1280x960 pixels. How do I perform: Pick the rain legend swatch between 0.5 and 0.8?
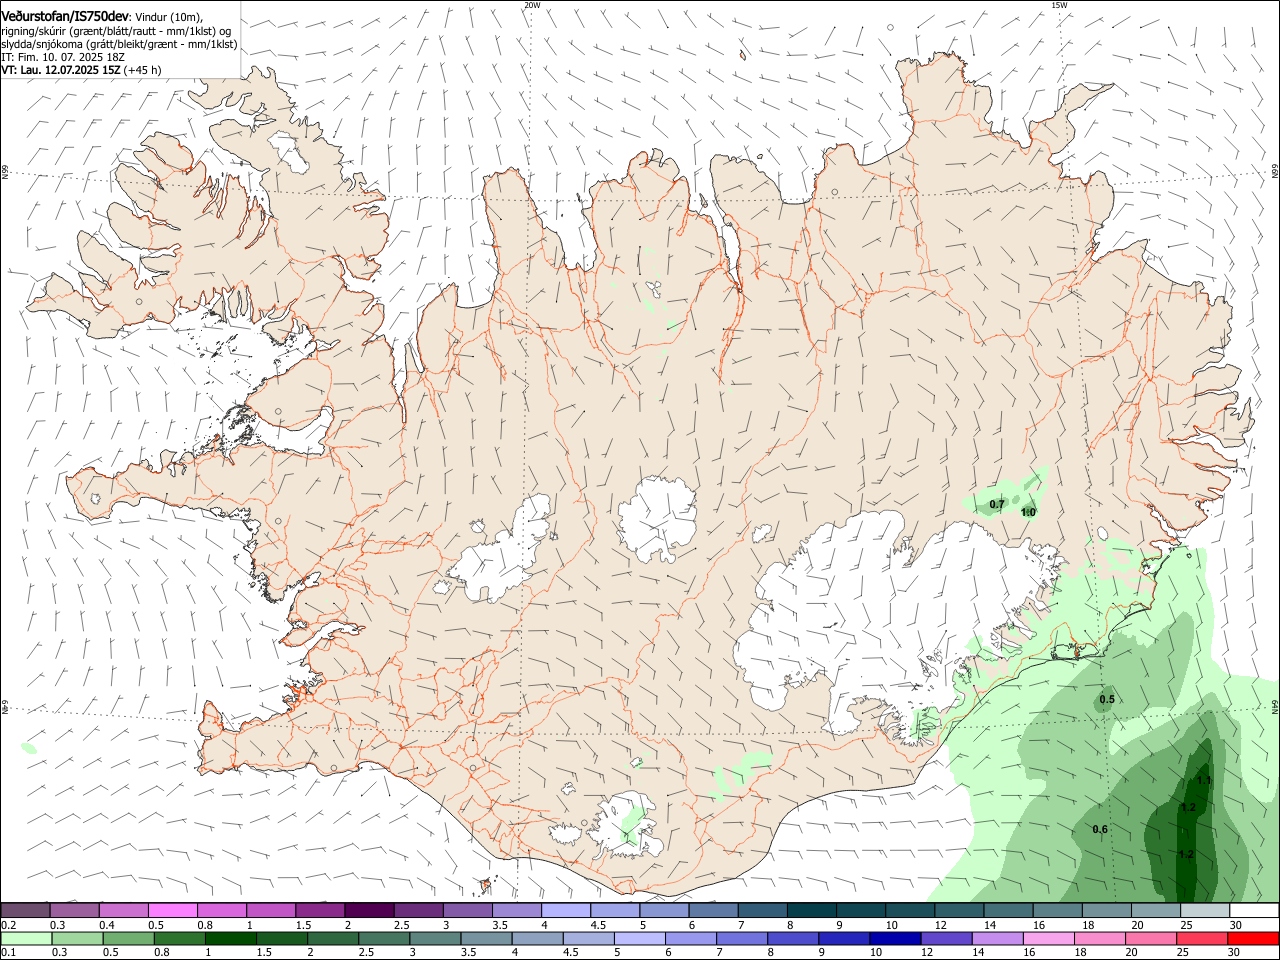tap(128, 939)
